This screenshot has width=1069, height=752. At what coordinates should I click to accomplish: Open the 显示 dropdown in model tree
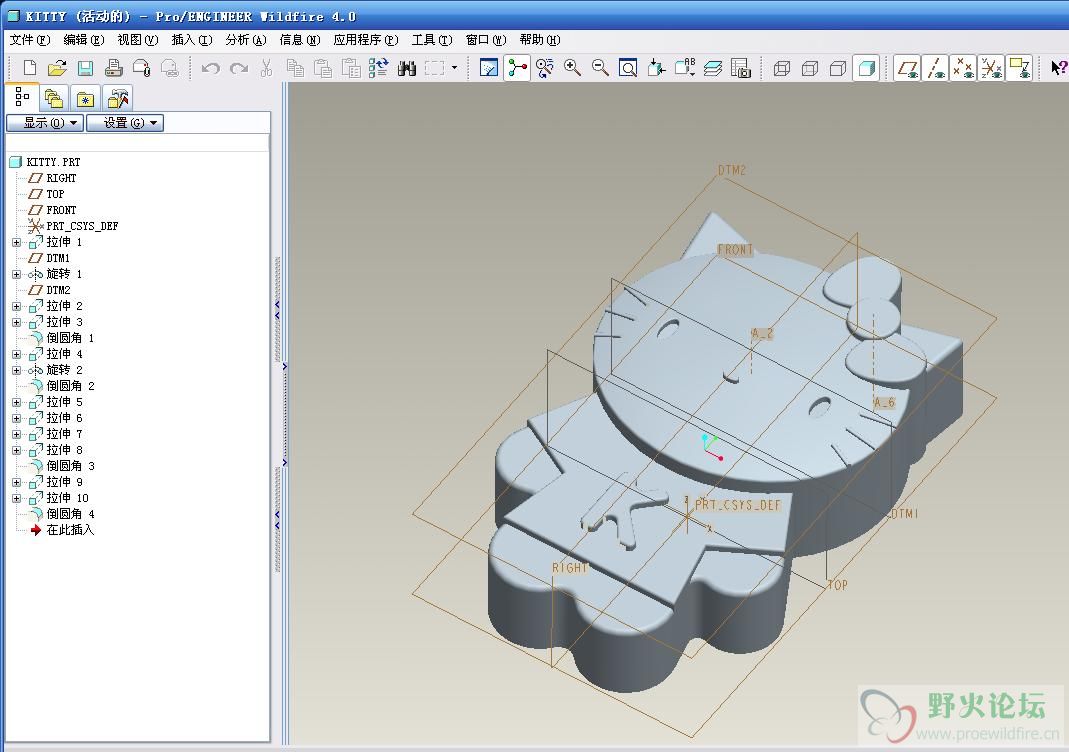45,123
